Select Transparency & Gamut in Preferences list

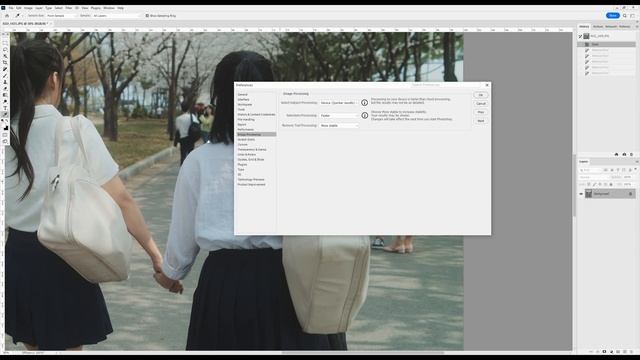click(x=252, y=149)
